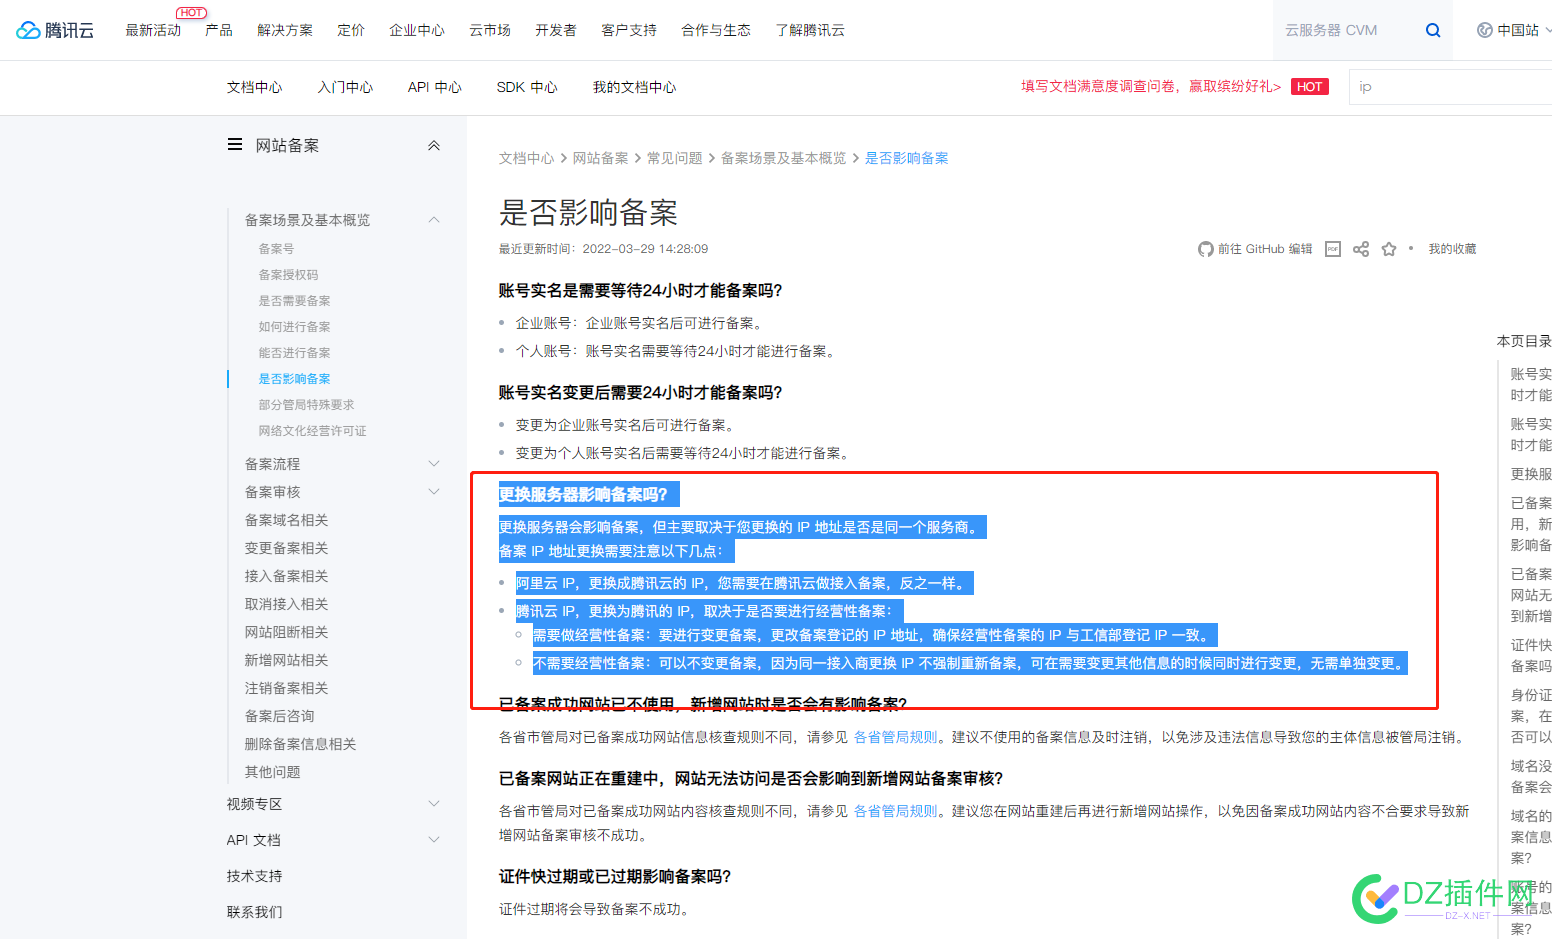Select sidebar item 网络文化经营许可证
This screenshot has height=939, width=1552.
coord(313,431)
